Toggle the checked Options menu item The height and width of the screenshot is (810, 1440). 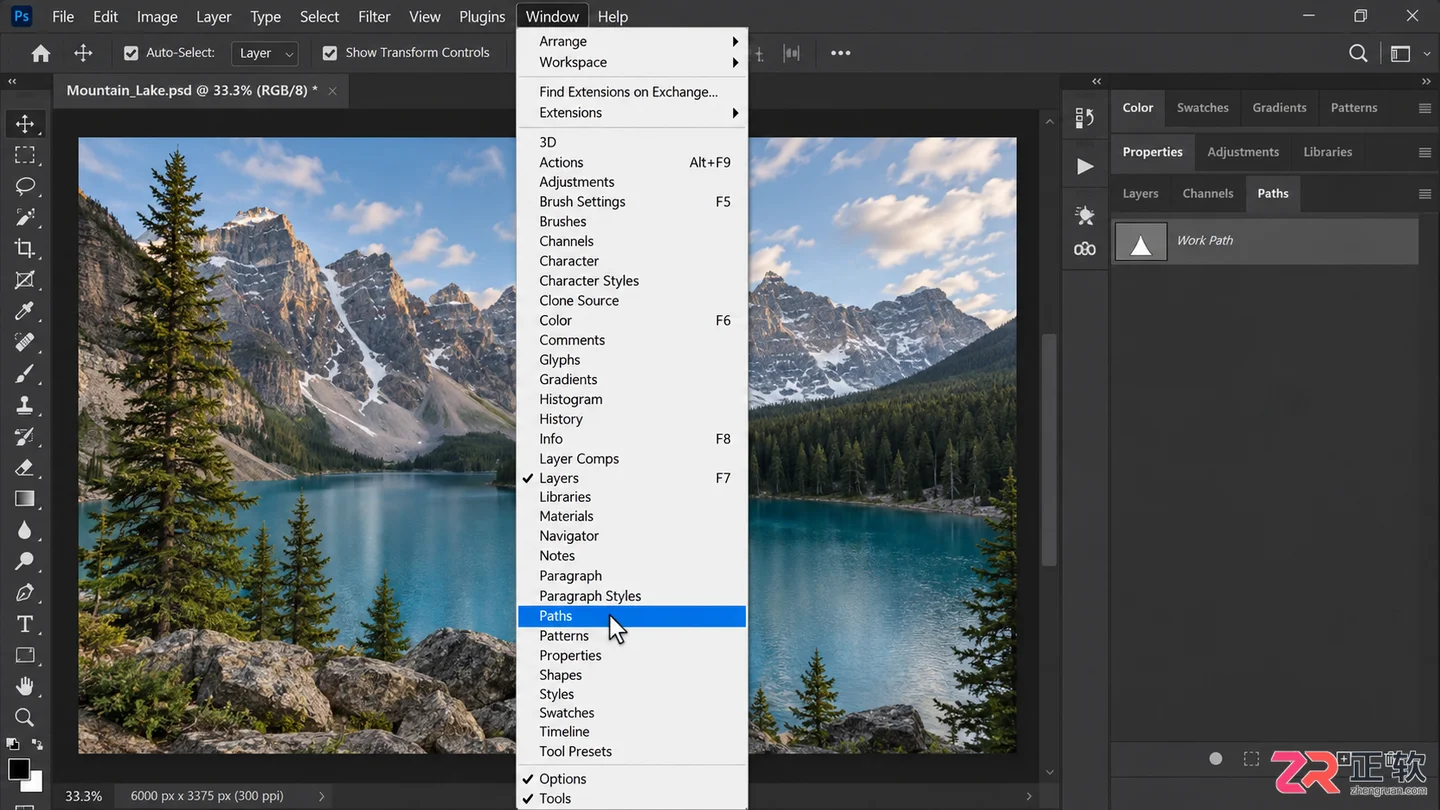[x=632, y=779]
